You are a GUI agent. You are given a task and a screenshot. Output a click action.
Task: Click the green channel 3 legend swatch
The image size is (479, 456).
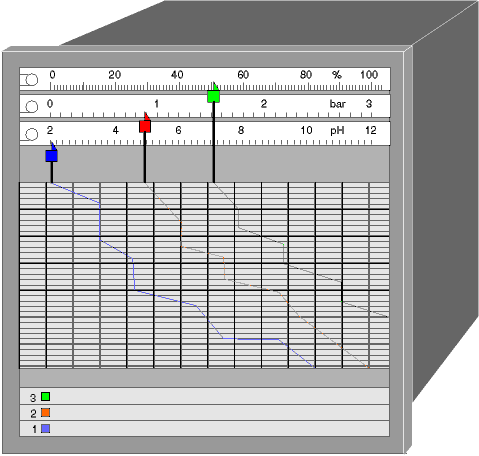pos(46,396)
